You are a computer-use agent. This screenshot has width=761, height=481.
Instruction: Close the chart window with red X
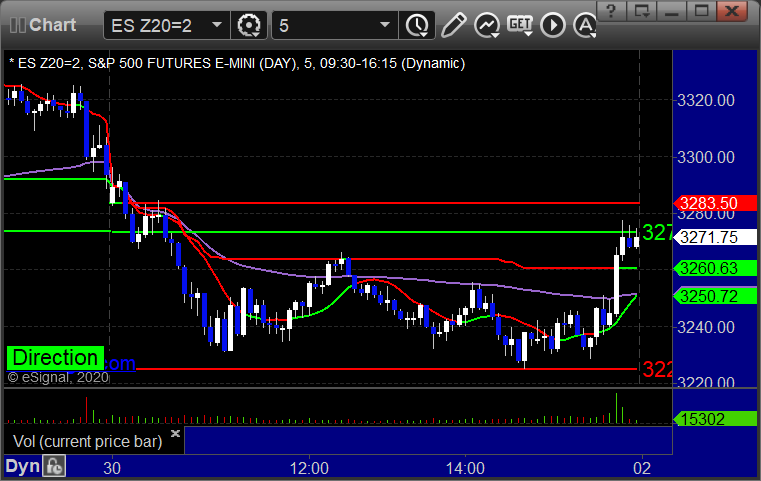[732, 11]
